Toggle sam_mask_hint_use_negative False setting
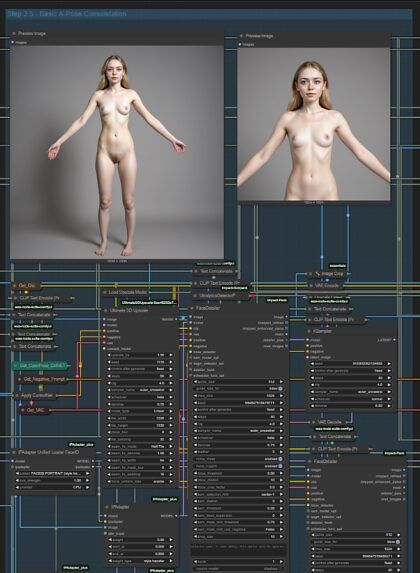 coord(238,530)
